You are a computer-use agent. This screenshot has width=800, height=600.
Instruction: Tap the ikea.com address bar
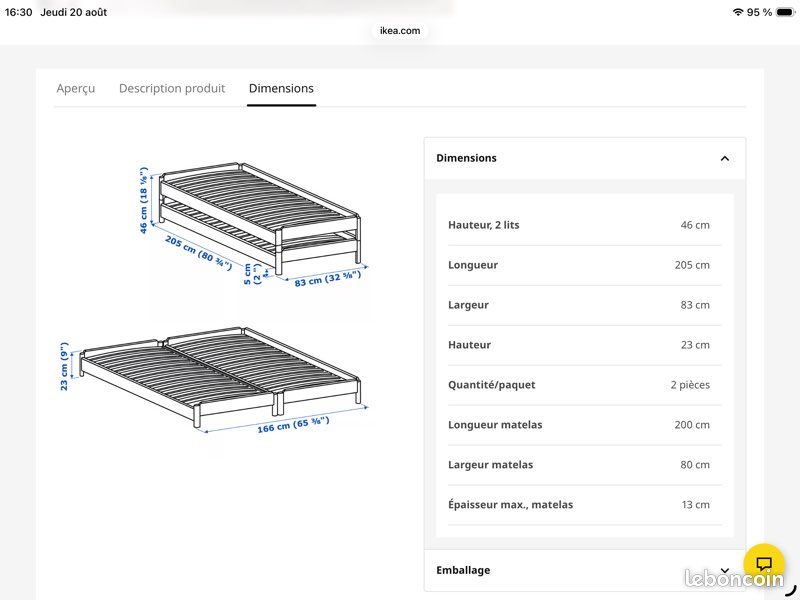(400, 31)
